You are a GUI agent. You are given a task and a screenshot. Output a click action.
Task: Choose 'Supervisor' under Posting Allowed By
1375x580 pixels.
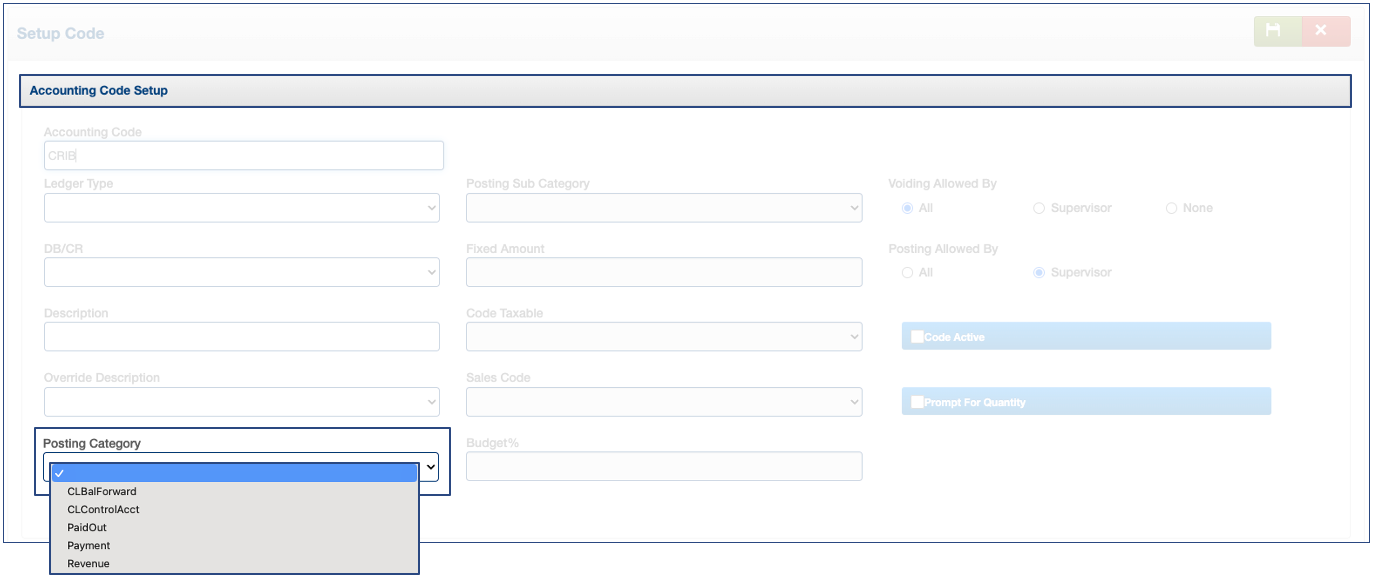click(1039, 272)
